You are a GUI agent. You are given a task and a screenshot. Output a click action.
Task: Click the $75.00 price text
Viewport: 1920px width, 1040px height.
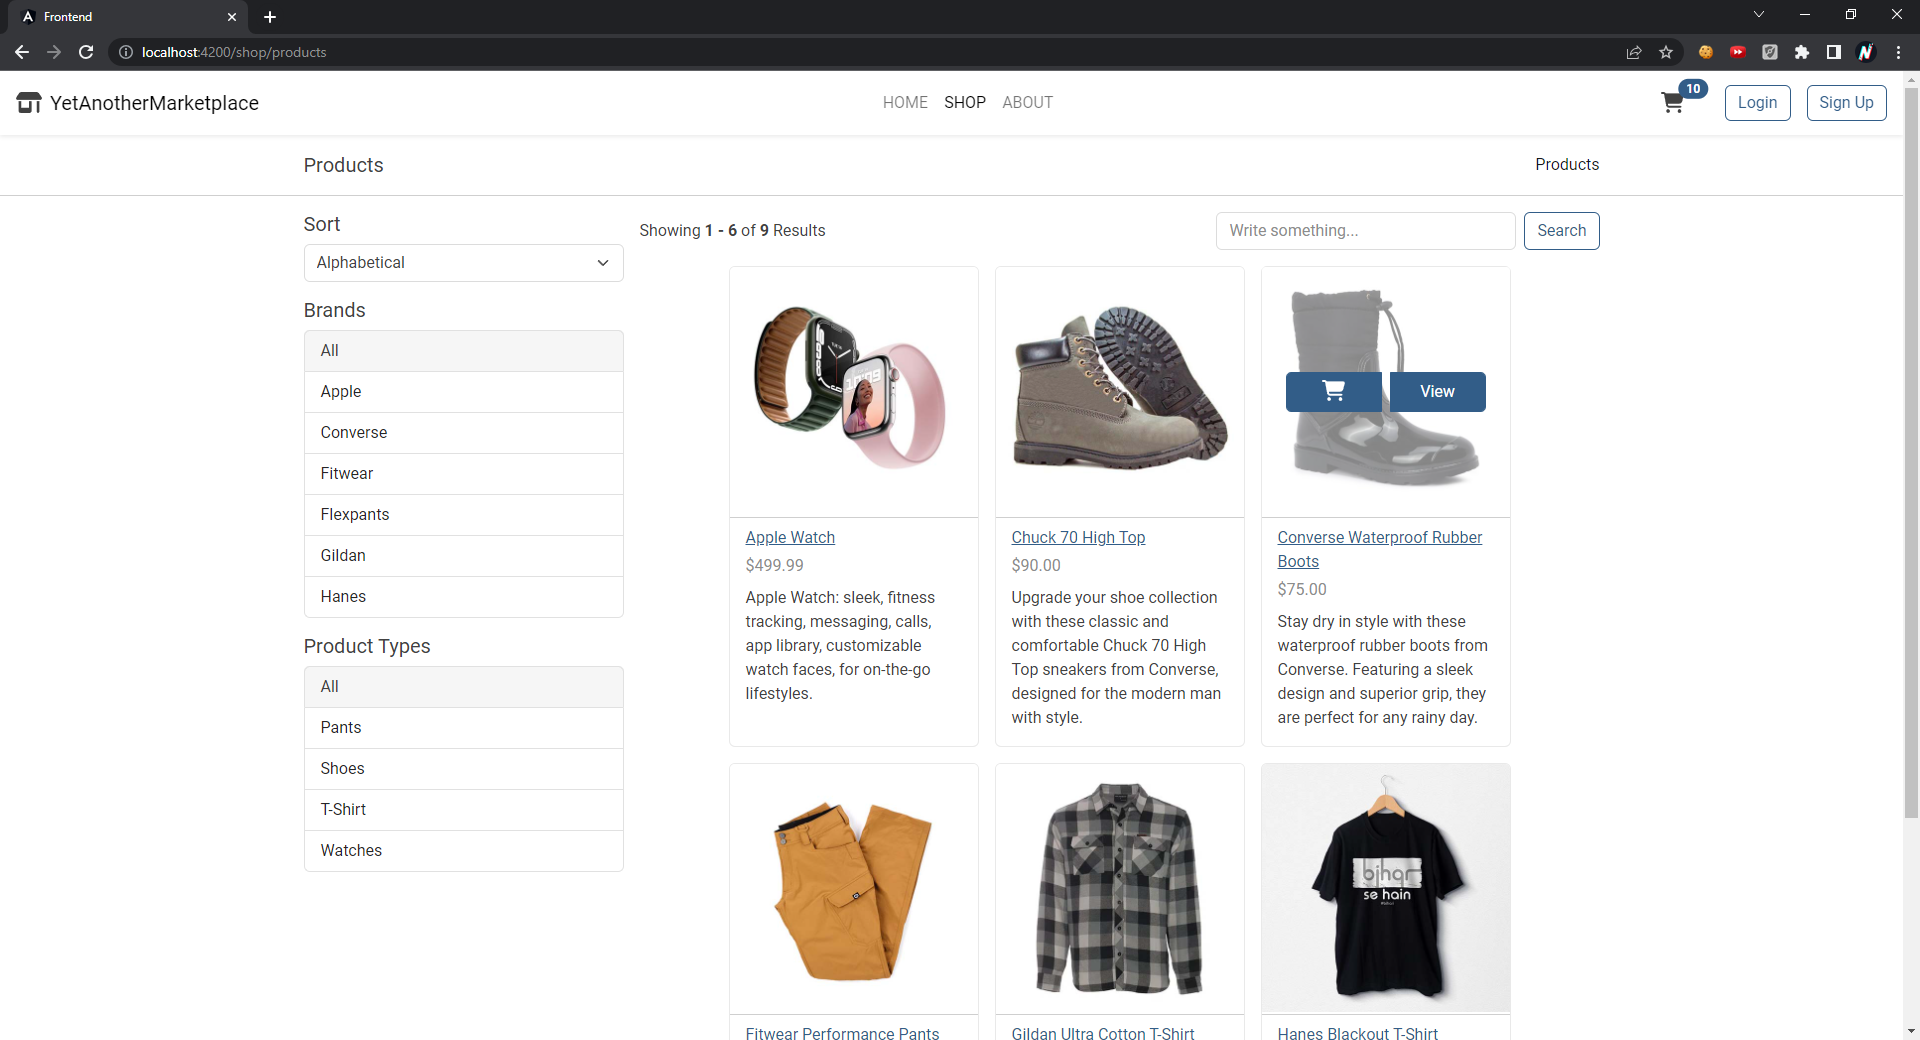point(1302,590)
